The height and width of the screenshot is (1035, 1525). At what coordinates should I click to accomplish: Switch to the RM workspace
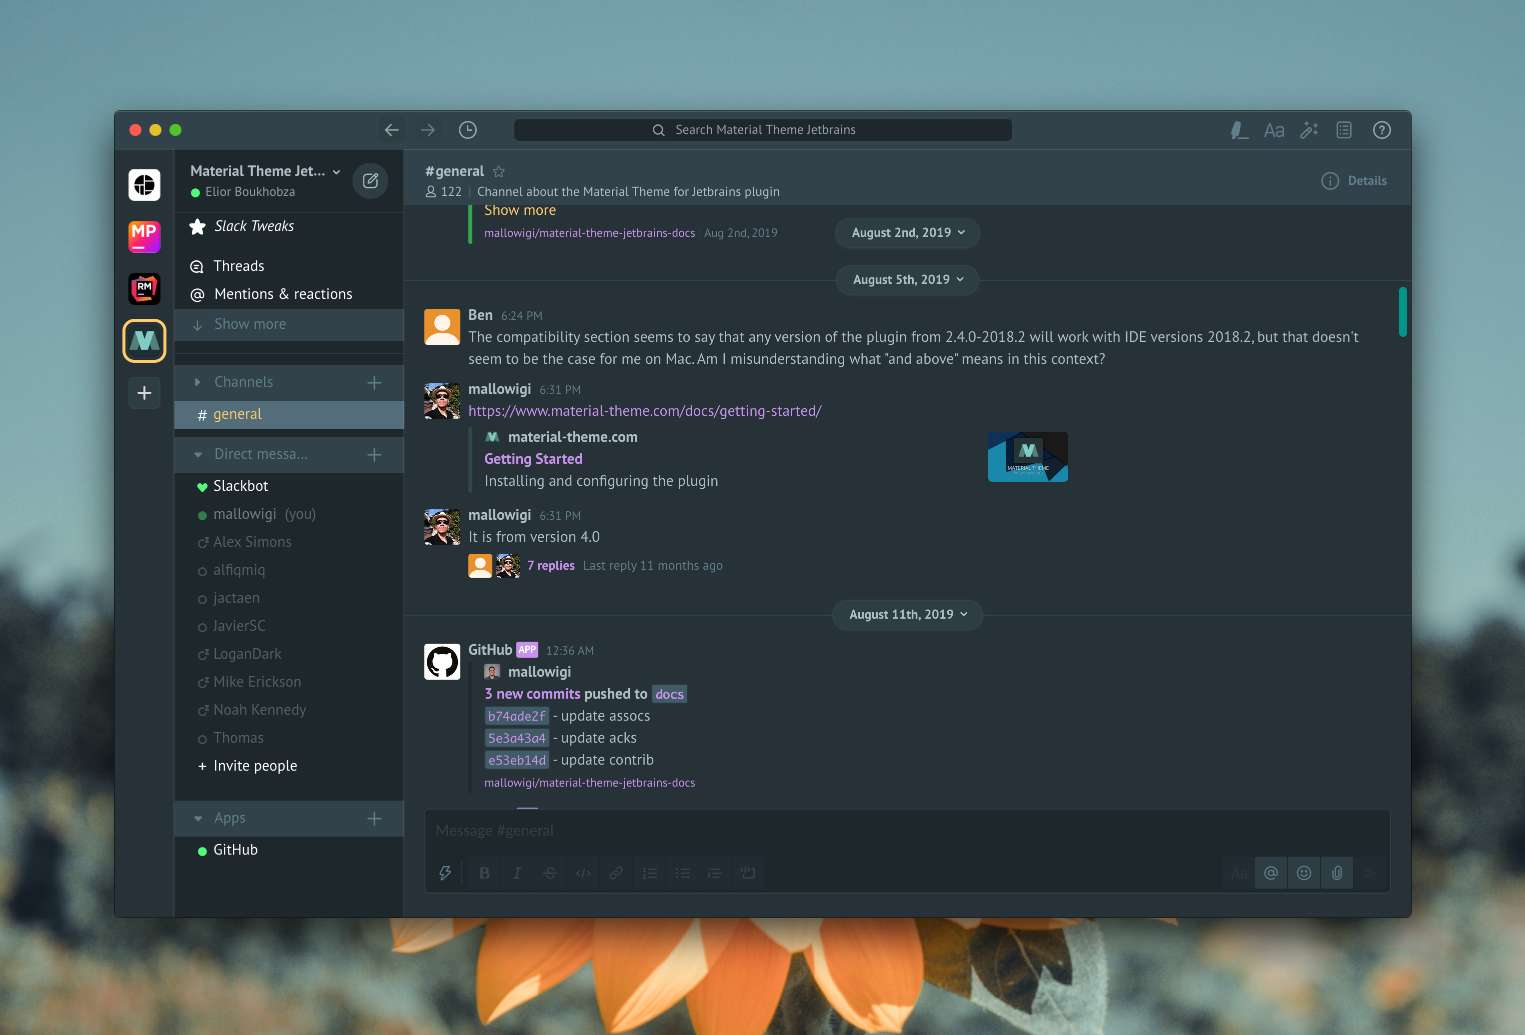tap(144, 288)
